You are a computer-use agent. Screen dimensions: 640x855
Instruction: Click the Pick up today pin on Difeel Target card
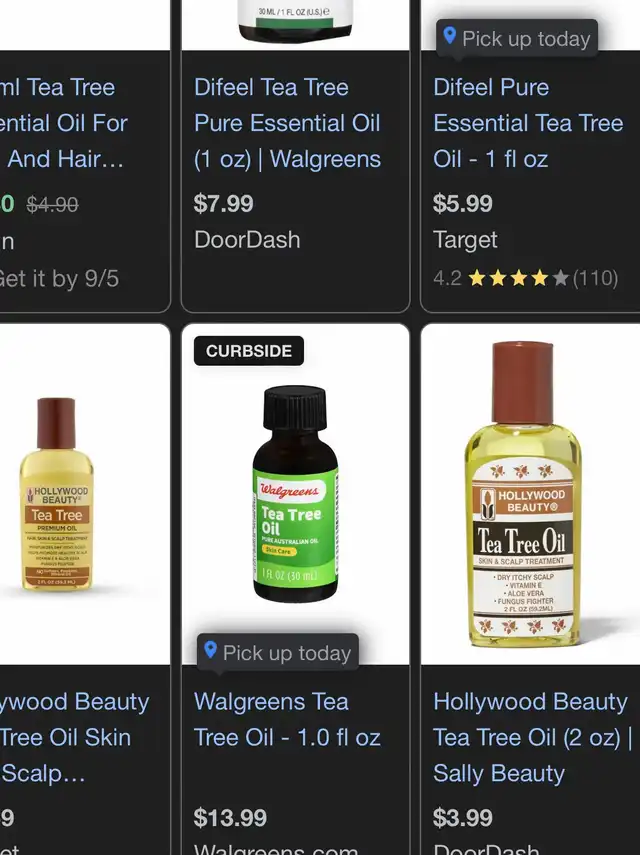click(517, 39)
